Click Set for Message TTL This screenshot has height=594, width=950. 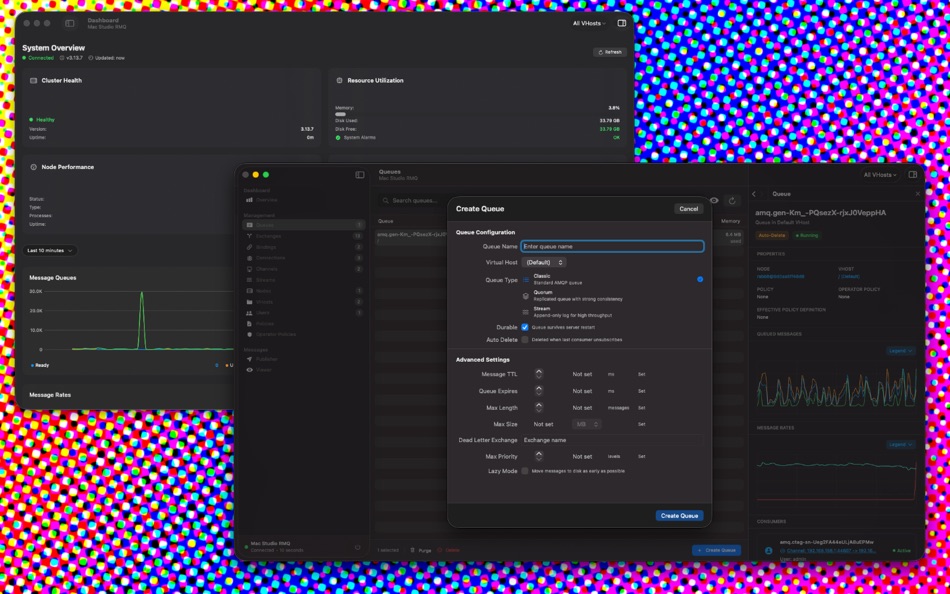[642, 375]
